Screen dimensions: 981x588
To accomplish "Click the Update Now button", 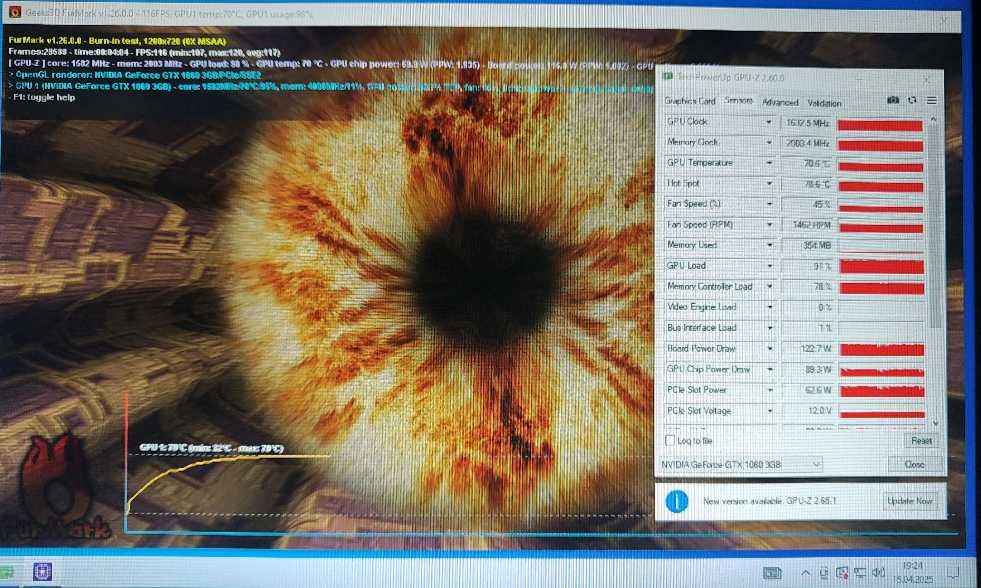I will pos(910,501).
